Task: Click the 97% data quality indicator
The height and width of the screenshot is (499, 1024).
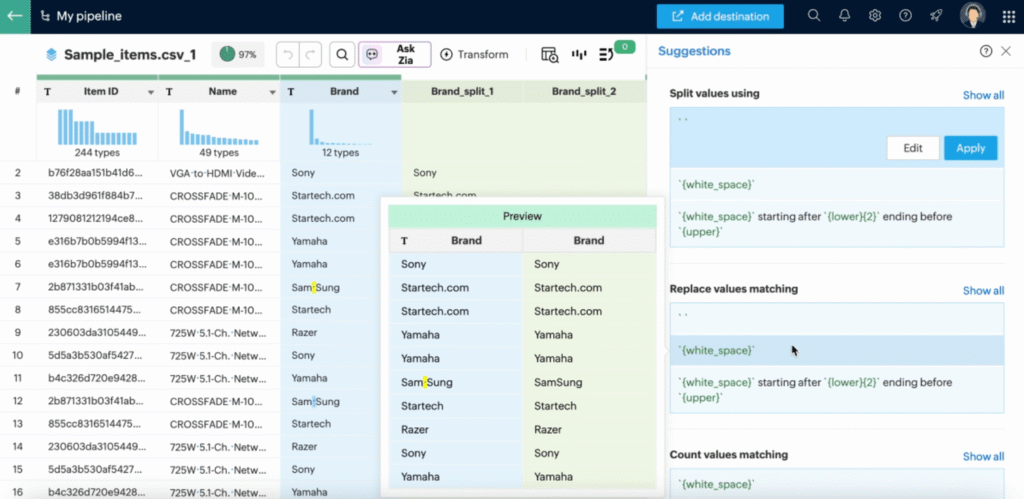Action: (238, 55)
